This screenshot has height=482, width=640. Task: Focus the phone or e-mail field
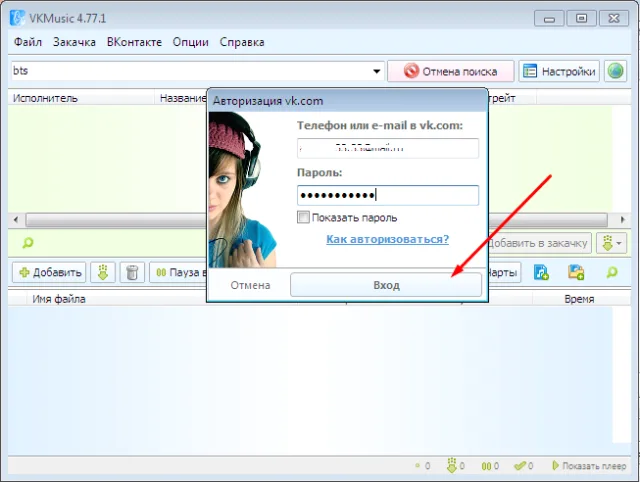[x=388, y=148]
